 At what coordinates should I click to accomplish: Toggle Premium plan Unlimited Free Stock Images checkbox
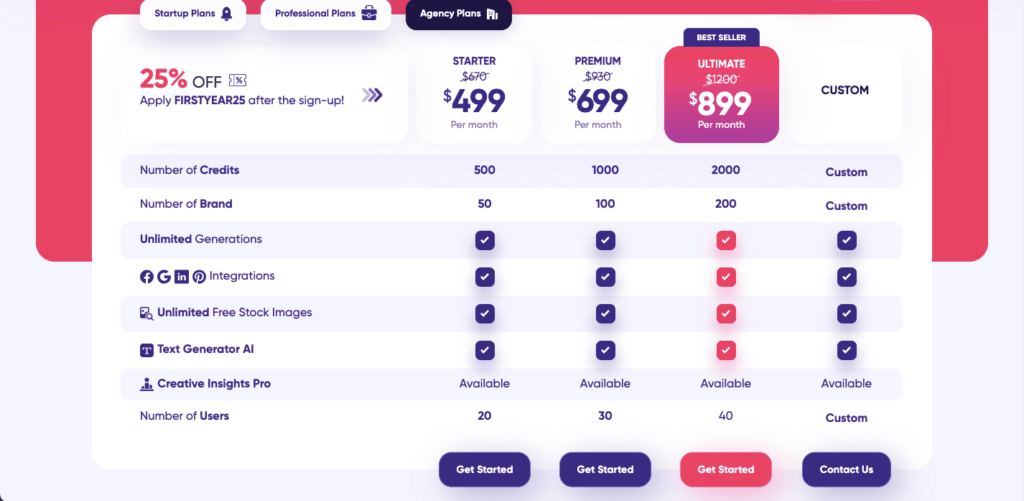(x=605, y=314)
